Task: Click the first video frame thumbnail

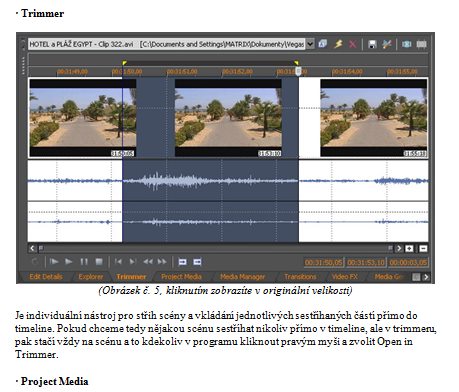Action: (x=83, y=118)
